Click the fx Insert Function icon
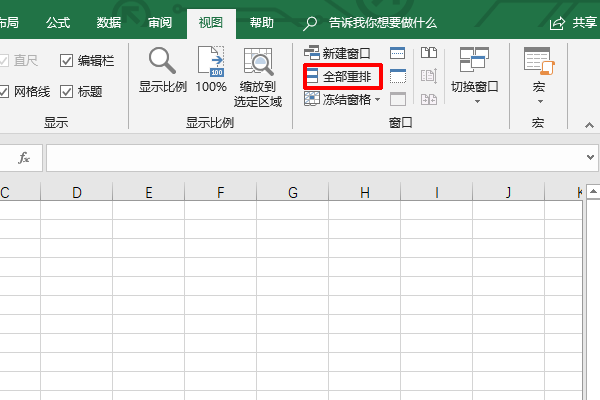Image resolution: width=600 pixels, height=400 pixels. pyautogui.click(x=25, y=158)
